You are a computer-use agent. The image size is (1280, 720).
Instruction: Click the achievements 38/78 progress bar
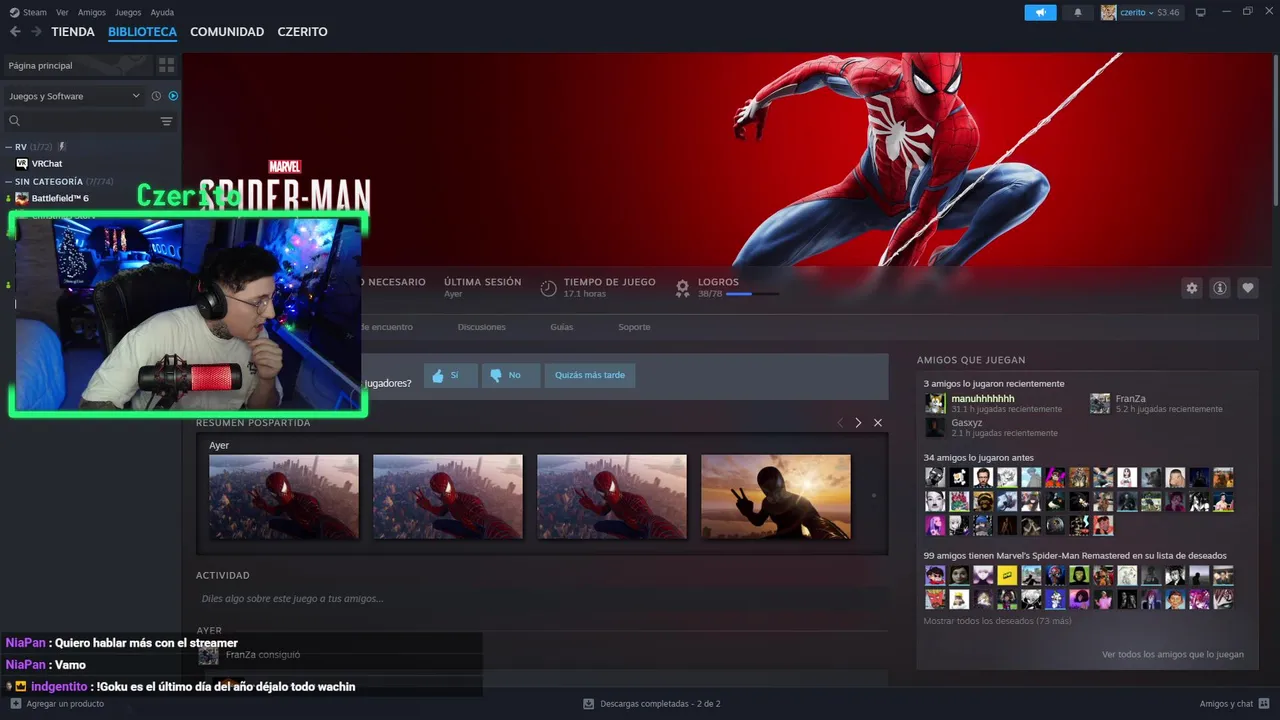click(x=752, y=294)
